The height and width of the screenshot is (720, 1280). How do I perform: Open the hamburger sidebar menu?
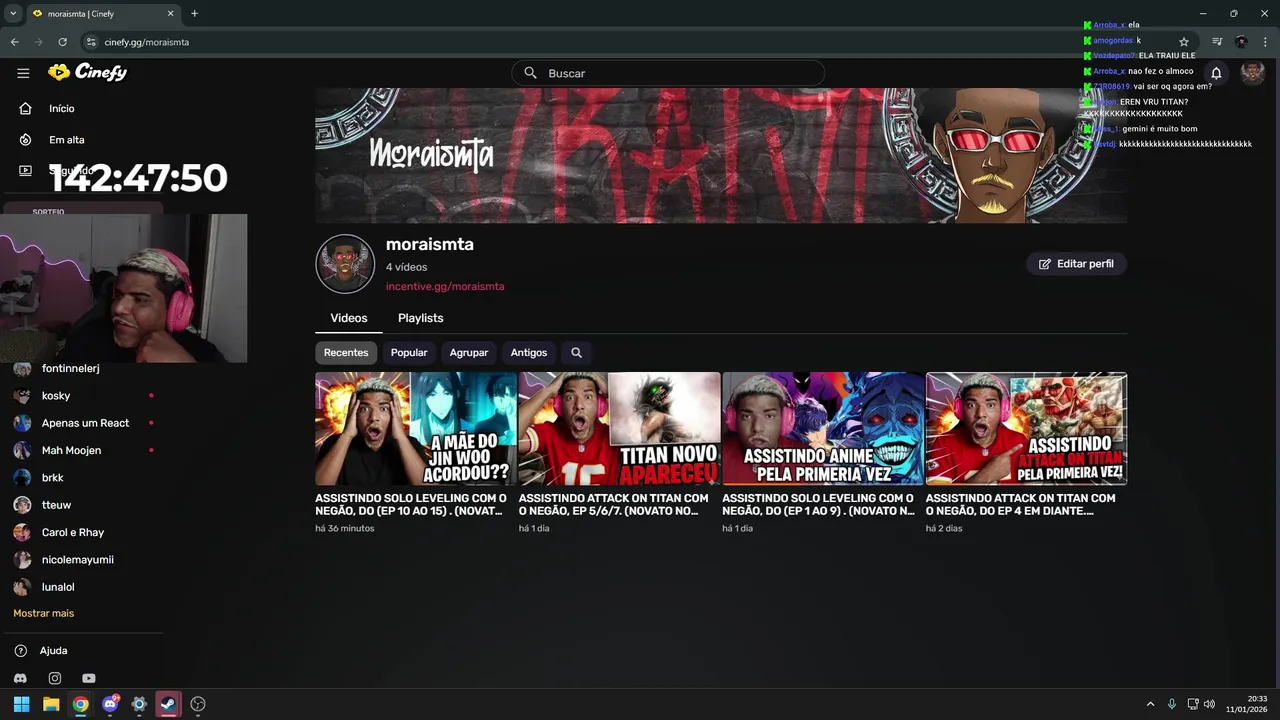23,73
